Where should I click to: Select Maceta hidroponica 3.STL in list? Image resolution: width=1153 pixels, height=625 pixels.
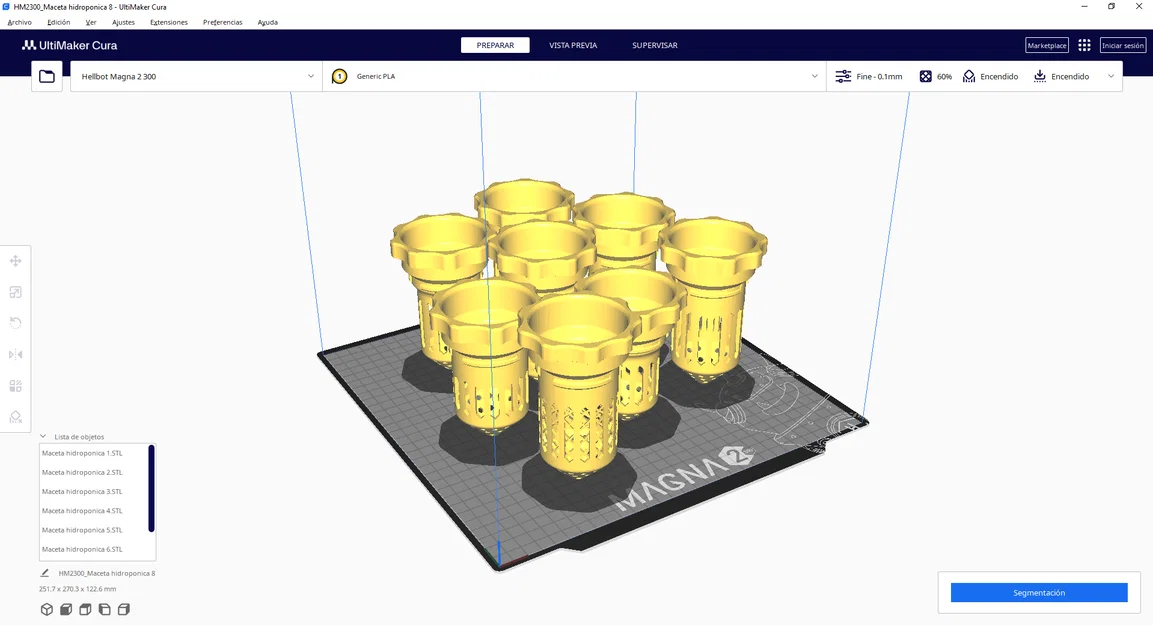(x=82, y=492)
